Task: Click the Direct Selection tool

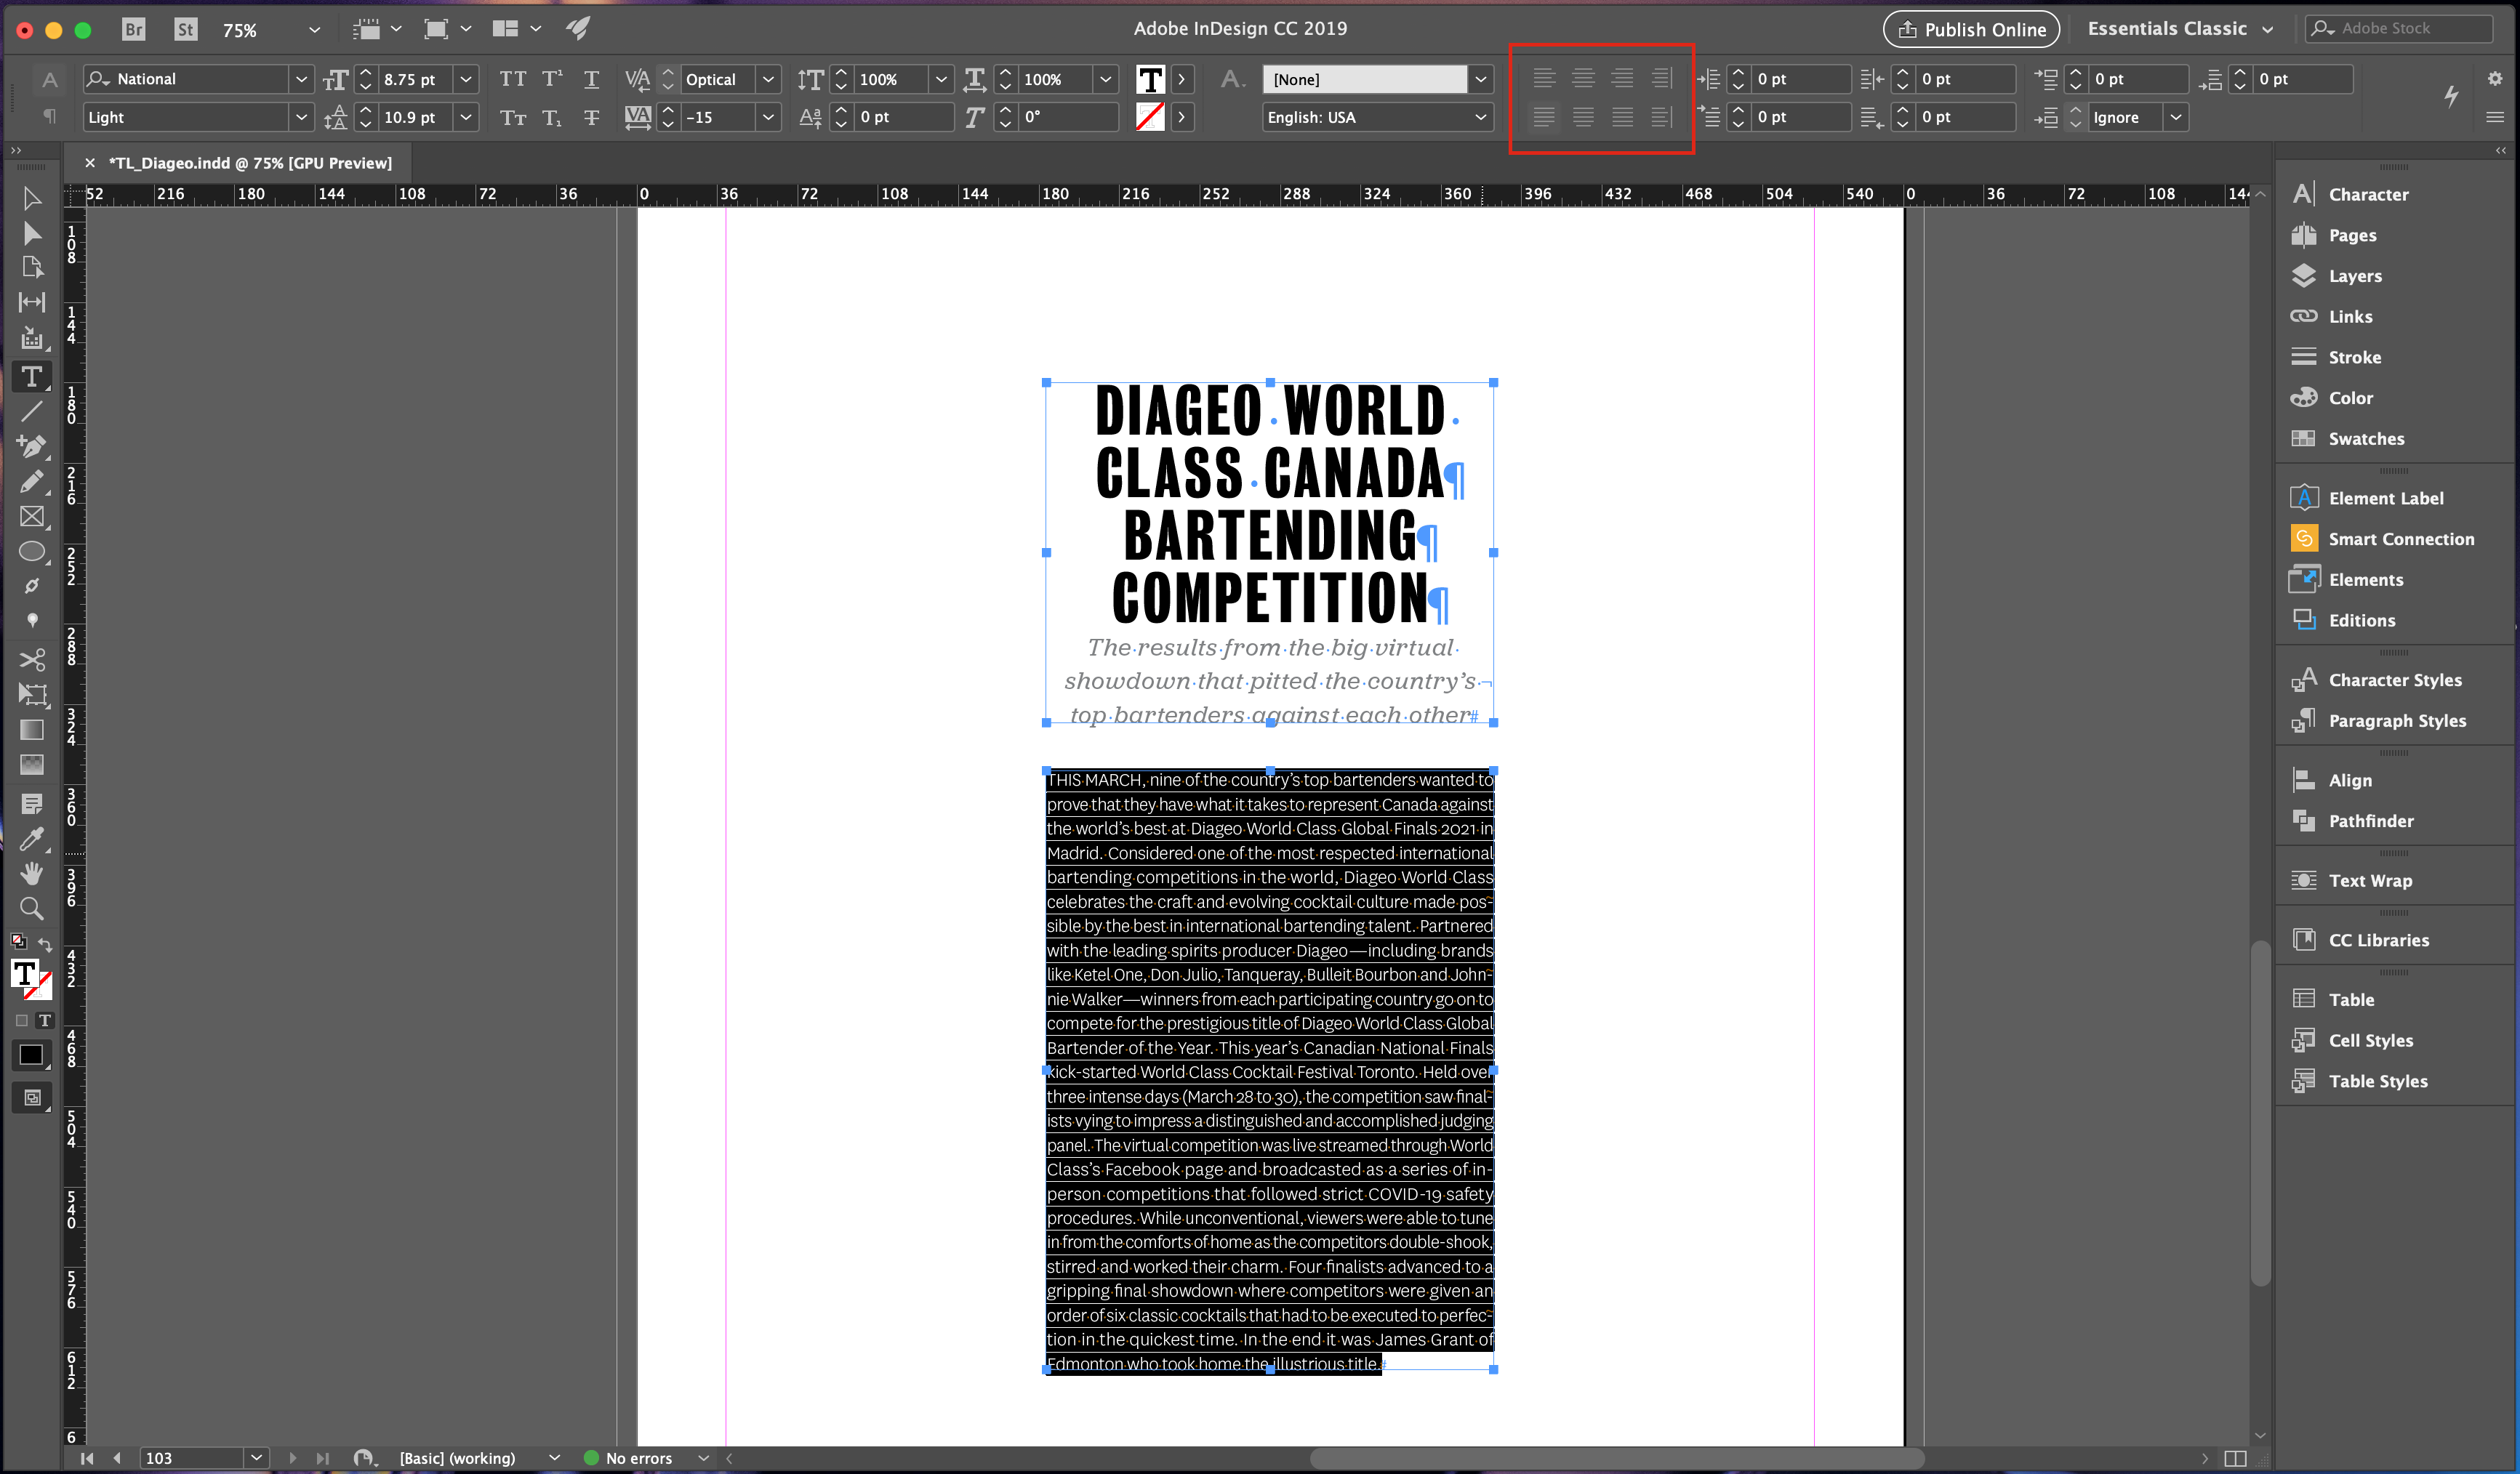Action: 31,233
